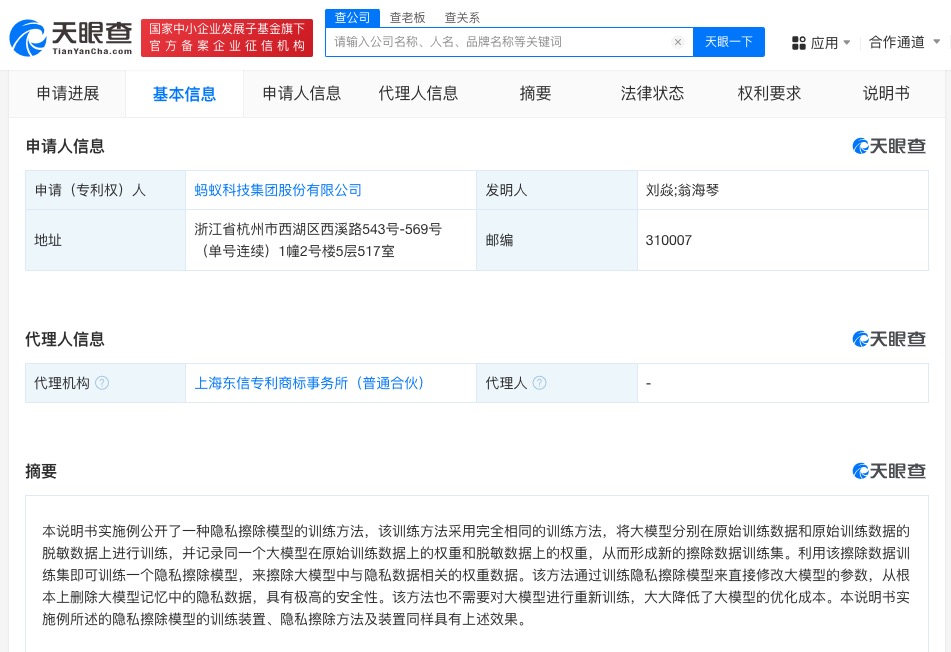Open the 代理人信息 tab
This screenshot has height=652, width=951.
418,93
